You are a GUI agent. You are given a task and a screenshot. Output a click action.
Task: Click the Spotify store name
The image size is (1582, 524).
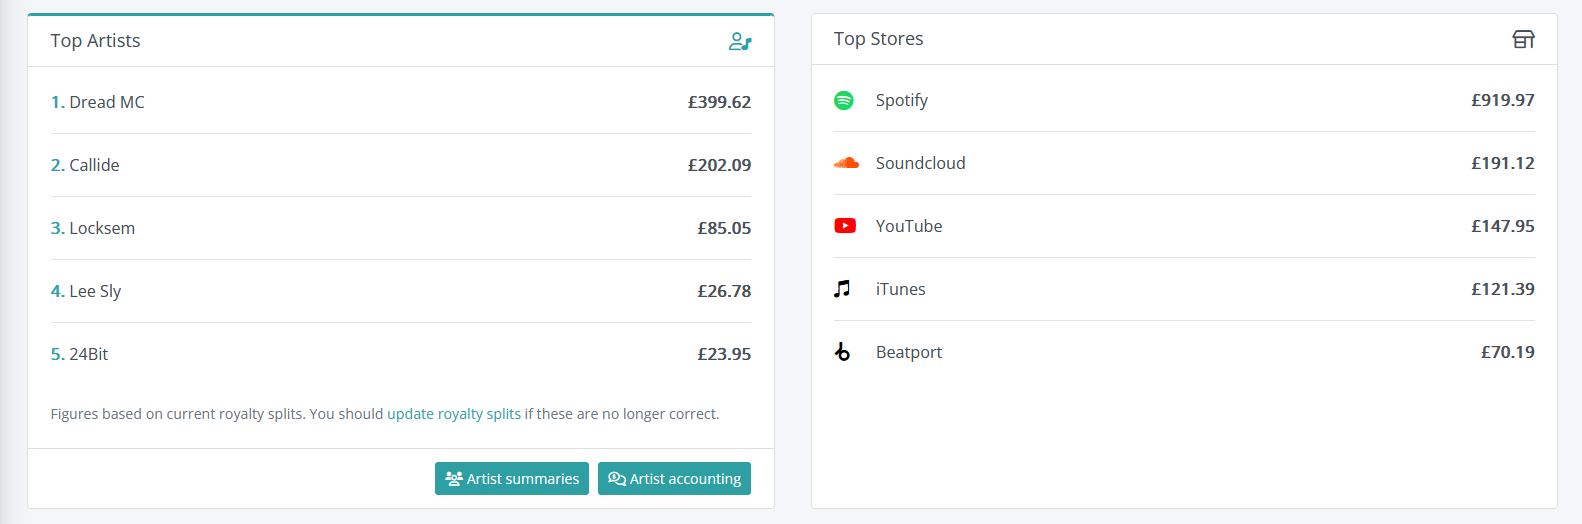(902, 100)
